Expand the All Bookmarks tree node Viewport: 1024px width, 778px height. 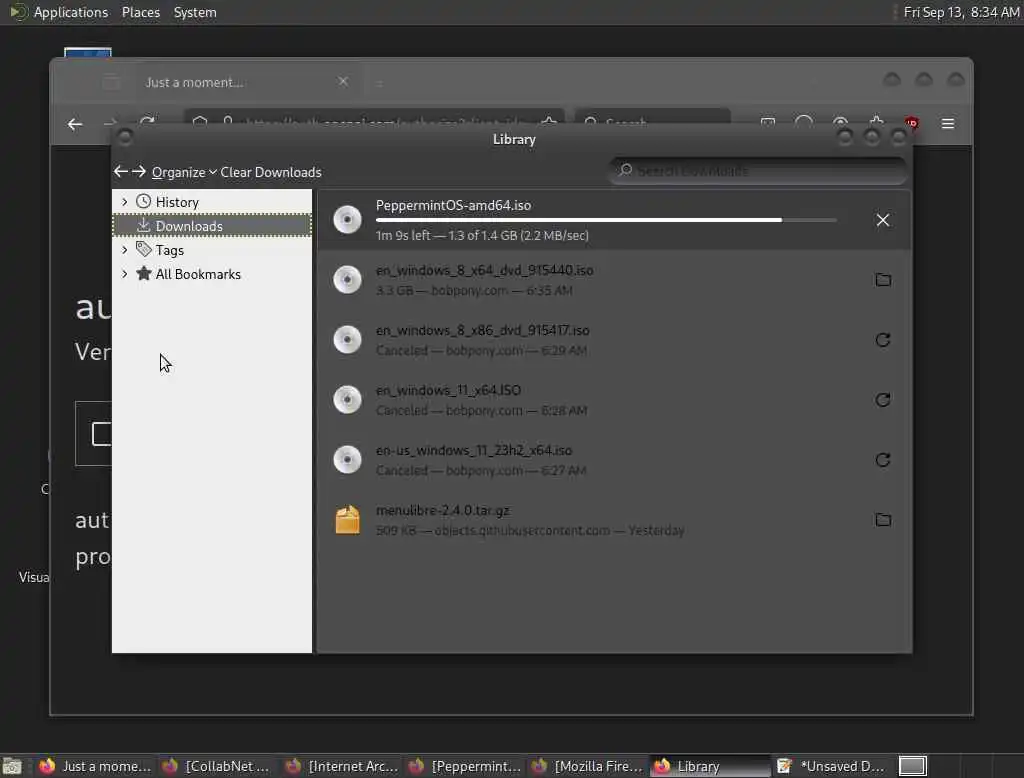pos(124,274)
